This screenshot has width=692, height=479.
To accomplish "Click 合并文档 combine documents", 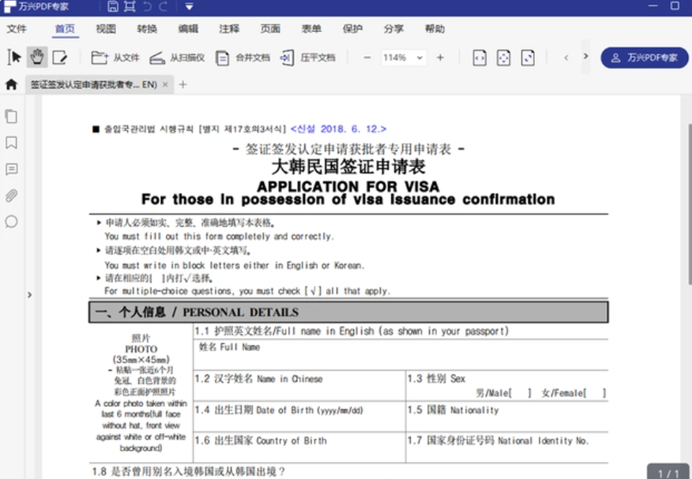I will click(x=243, y=58).
